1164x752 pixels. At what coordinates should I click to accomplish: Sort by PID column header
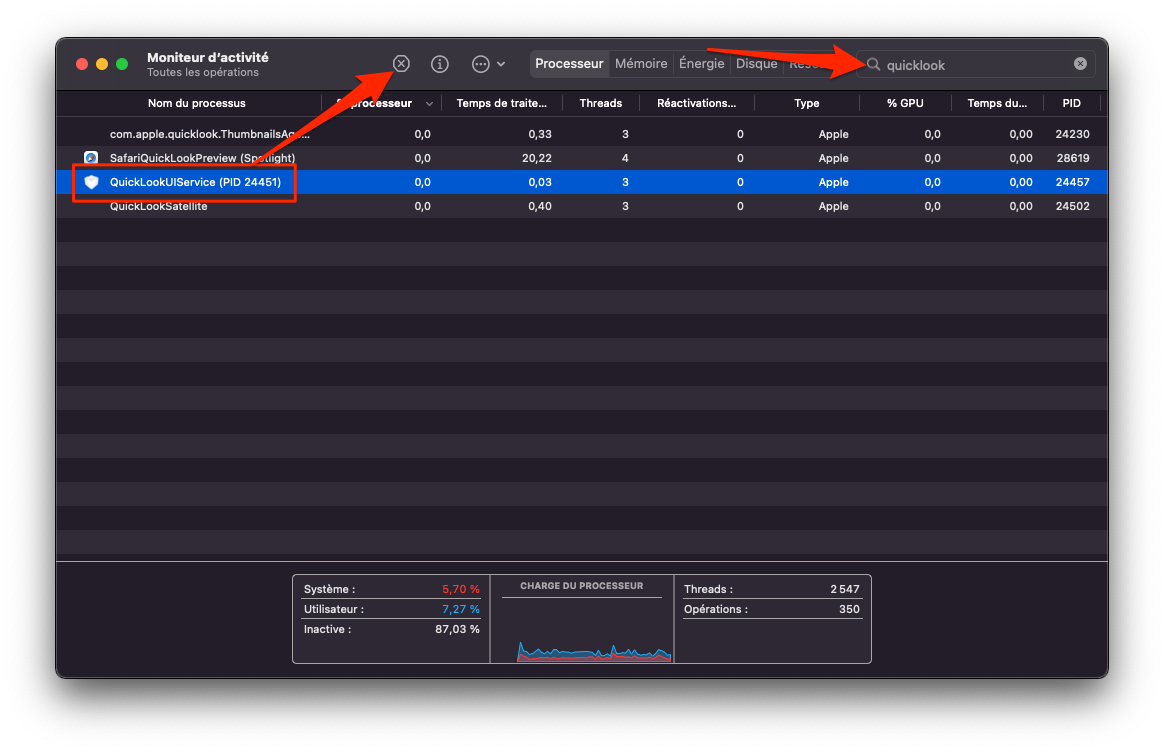tap(1071, 103)
